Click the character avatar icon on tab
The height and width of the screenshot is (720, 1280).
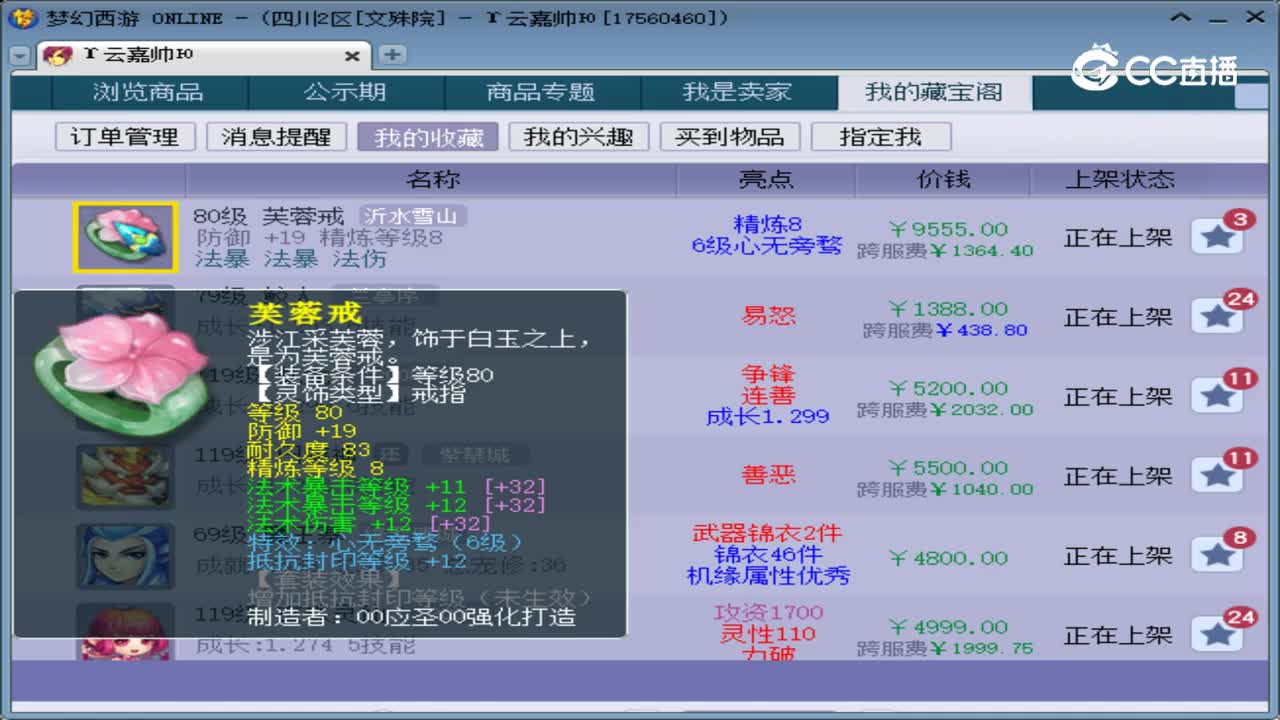click(x=58, y=56)
